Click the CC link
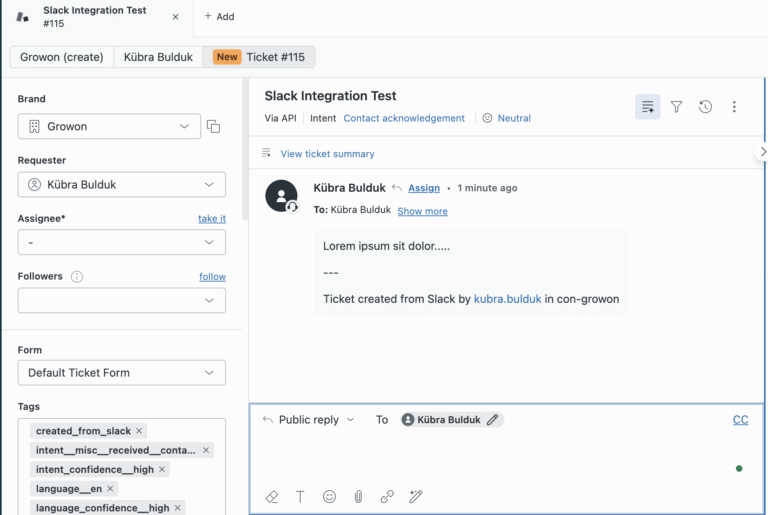768x515 pixels. click(x=741, y=420)
